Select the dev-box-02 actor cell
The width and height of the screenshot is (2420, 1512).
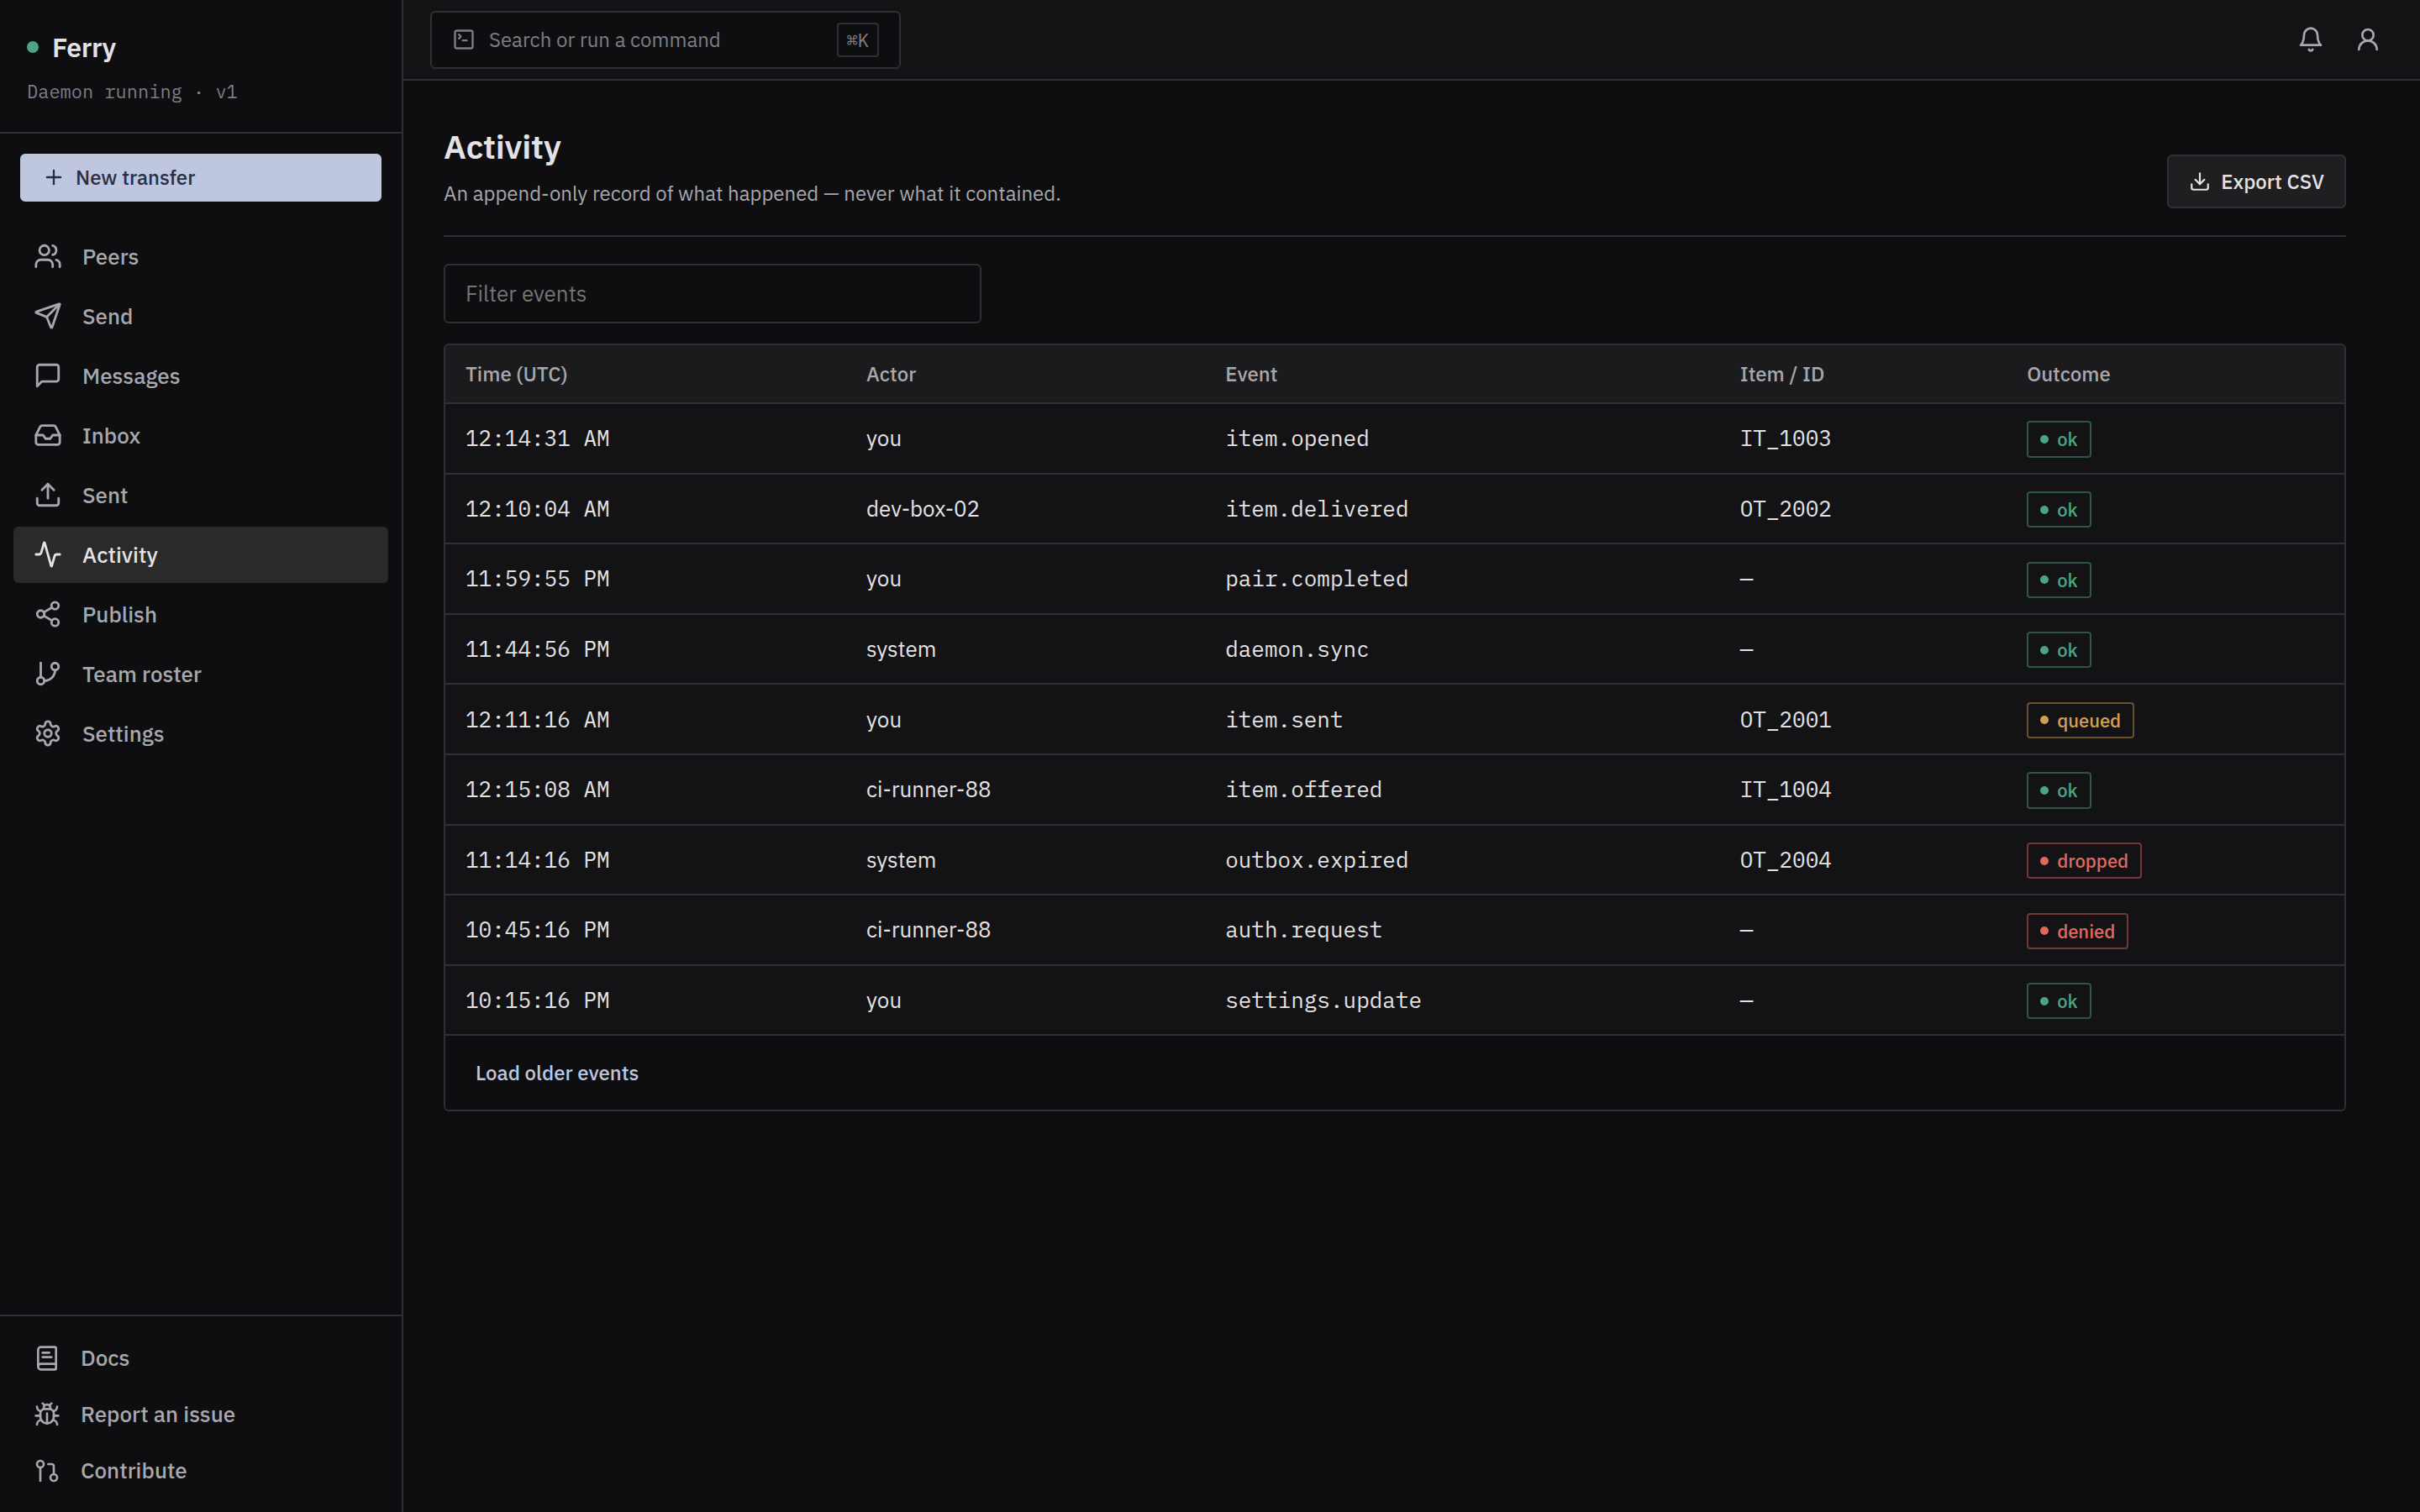[x=922, y=509]
